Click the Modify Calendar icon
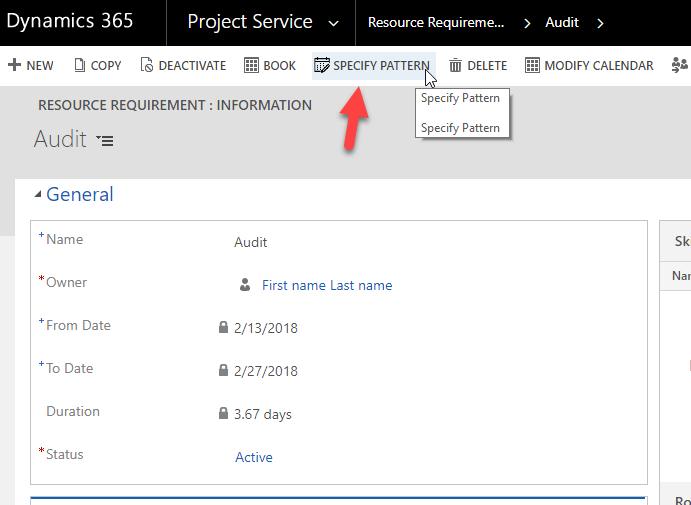Screen dimensions: 691x505 point(531,65)
